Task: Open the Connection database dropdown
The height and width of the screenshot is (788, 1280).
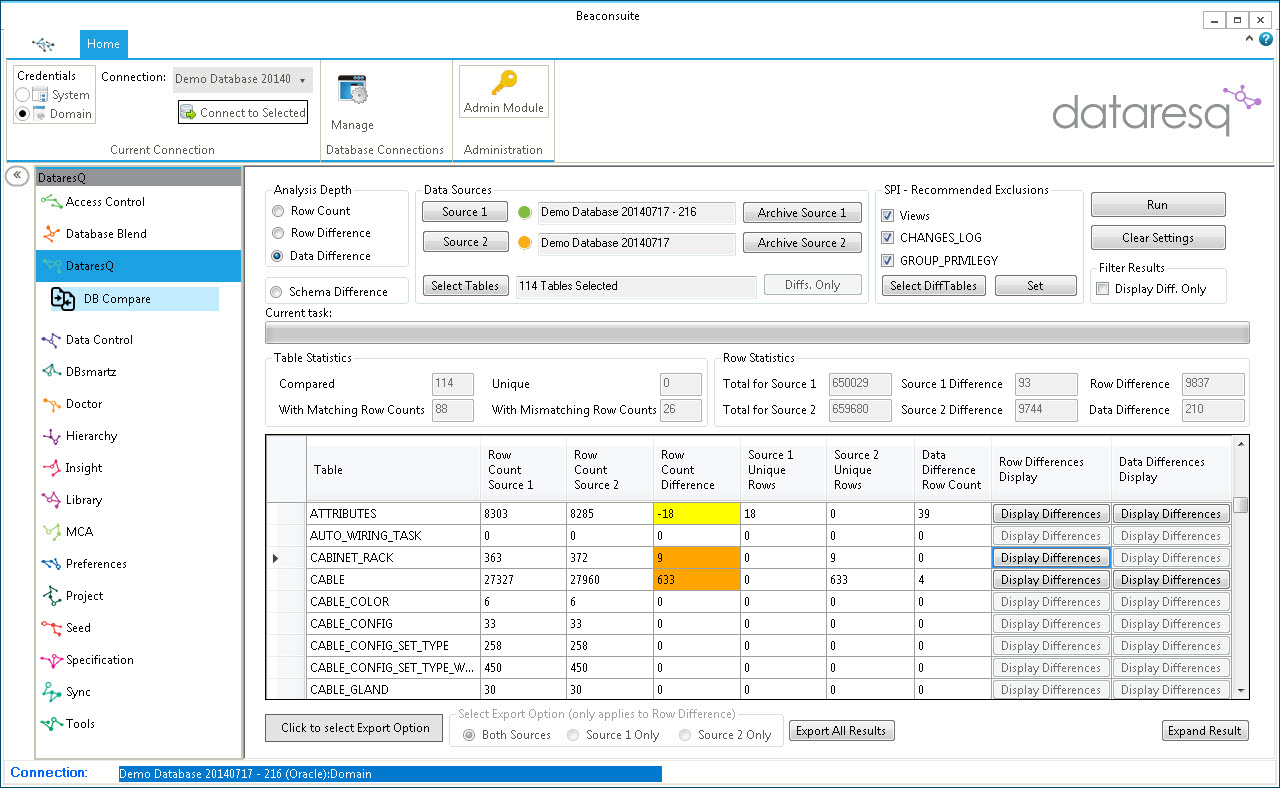Action: 243,79
